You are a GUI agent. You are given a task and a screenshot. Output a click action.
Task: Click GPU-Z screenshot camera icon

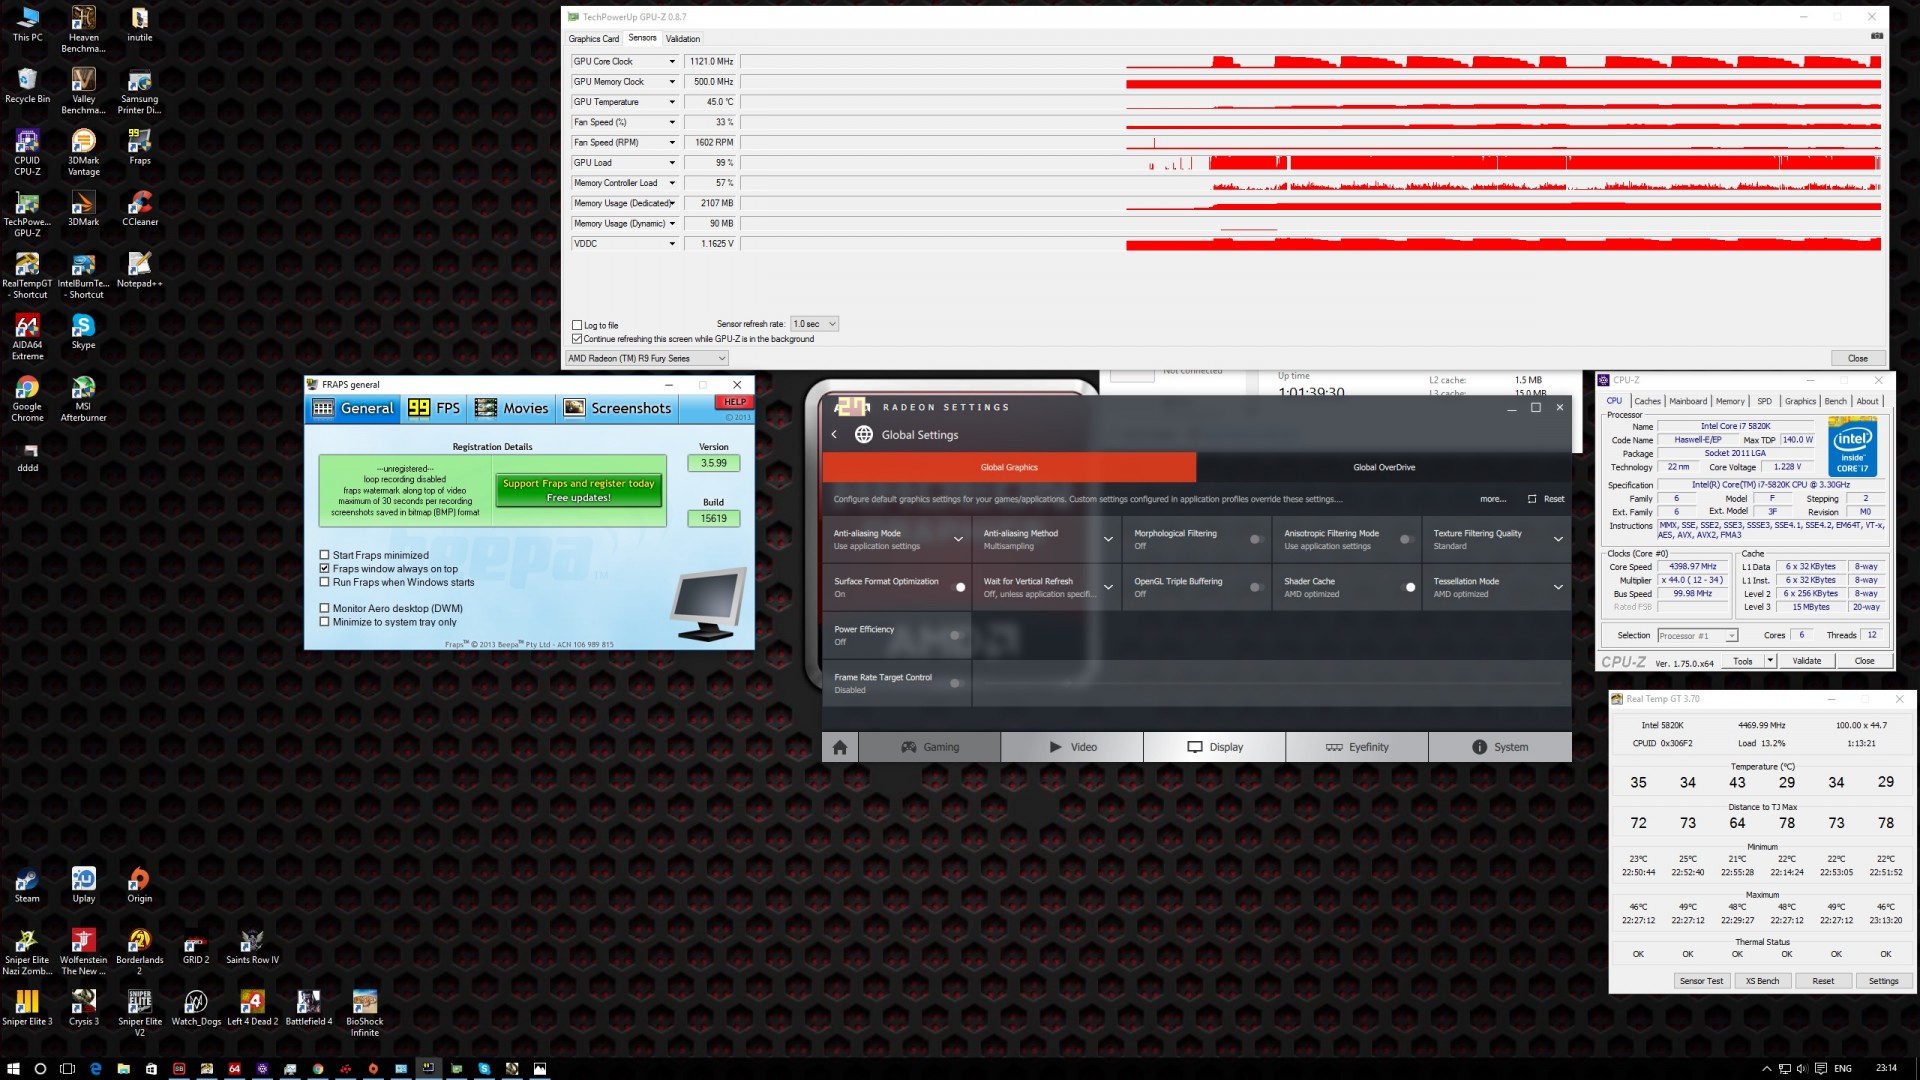1876,36
